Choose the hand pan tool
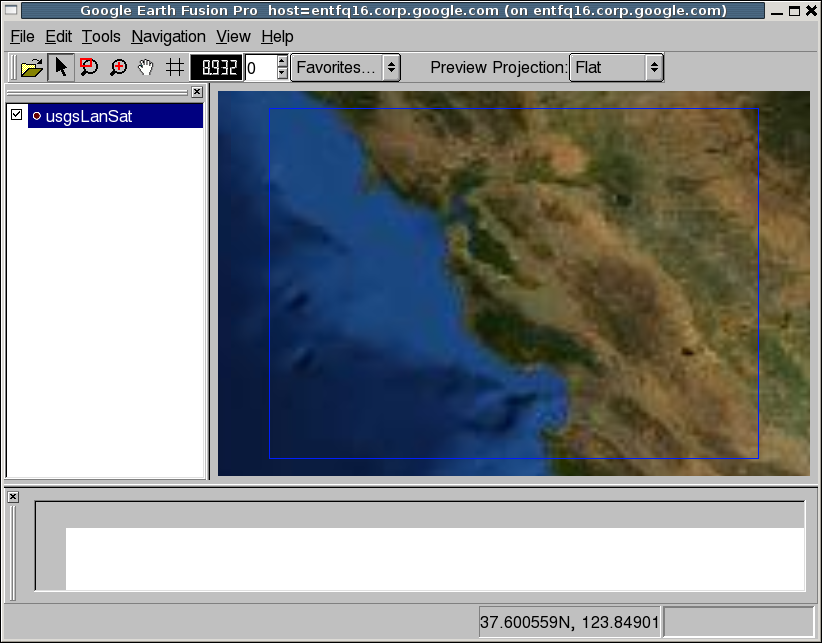 145,67
